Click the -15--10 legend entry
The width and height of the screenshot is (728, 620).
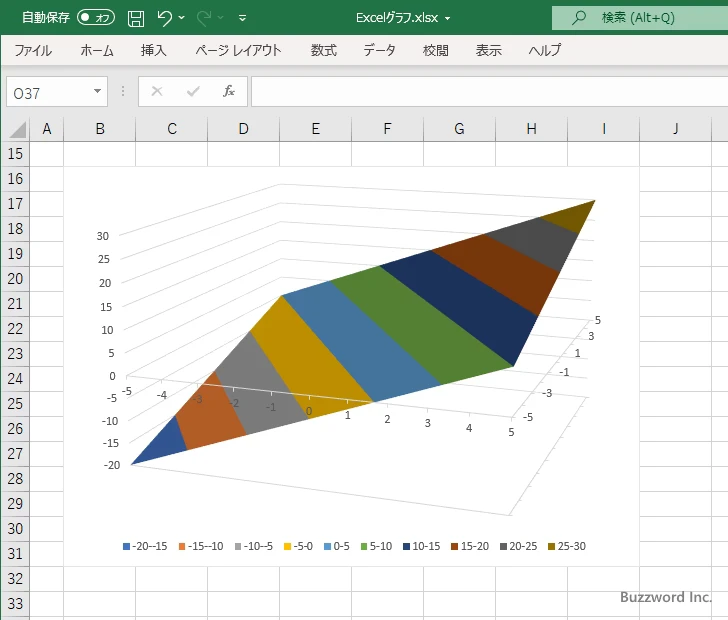[201, 546]
